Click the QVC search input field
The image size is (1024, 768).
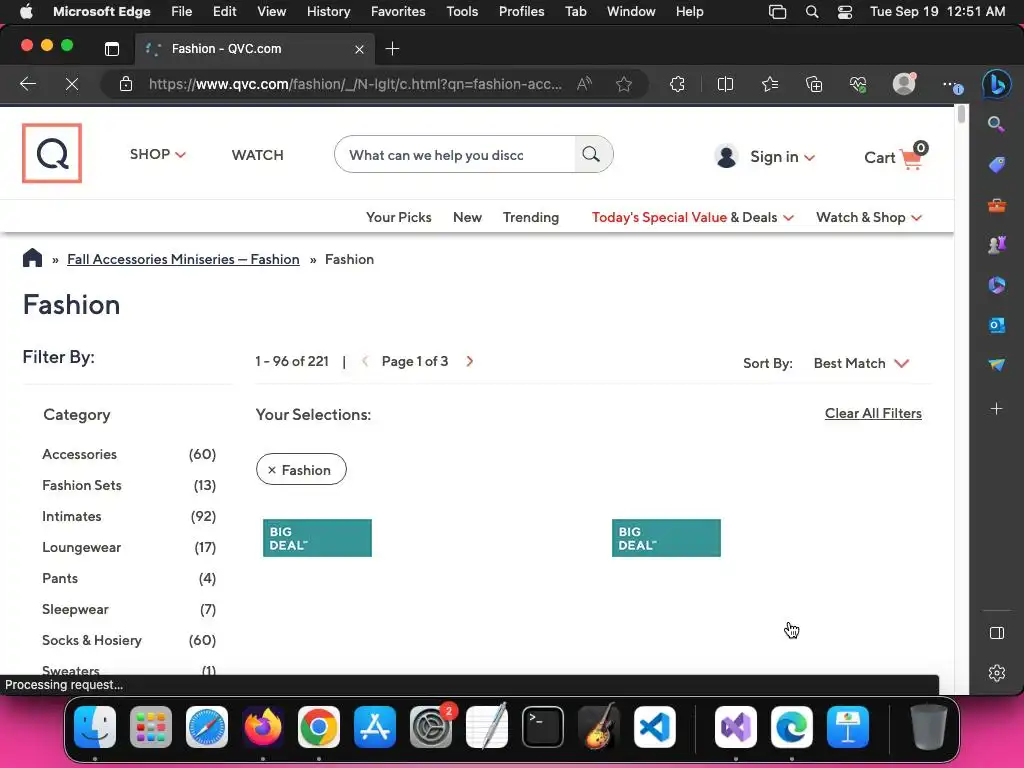[x=455, y=155]
